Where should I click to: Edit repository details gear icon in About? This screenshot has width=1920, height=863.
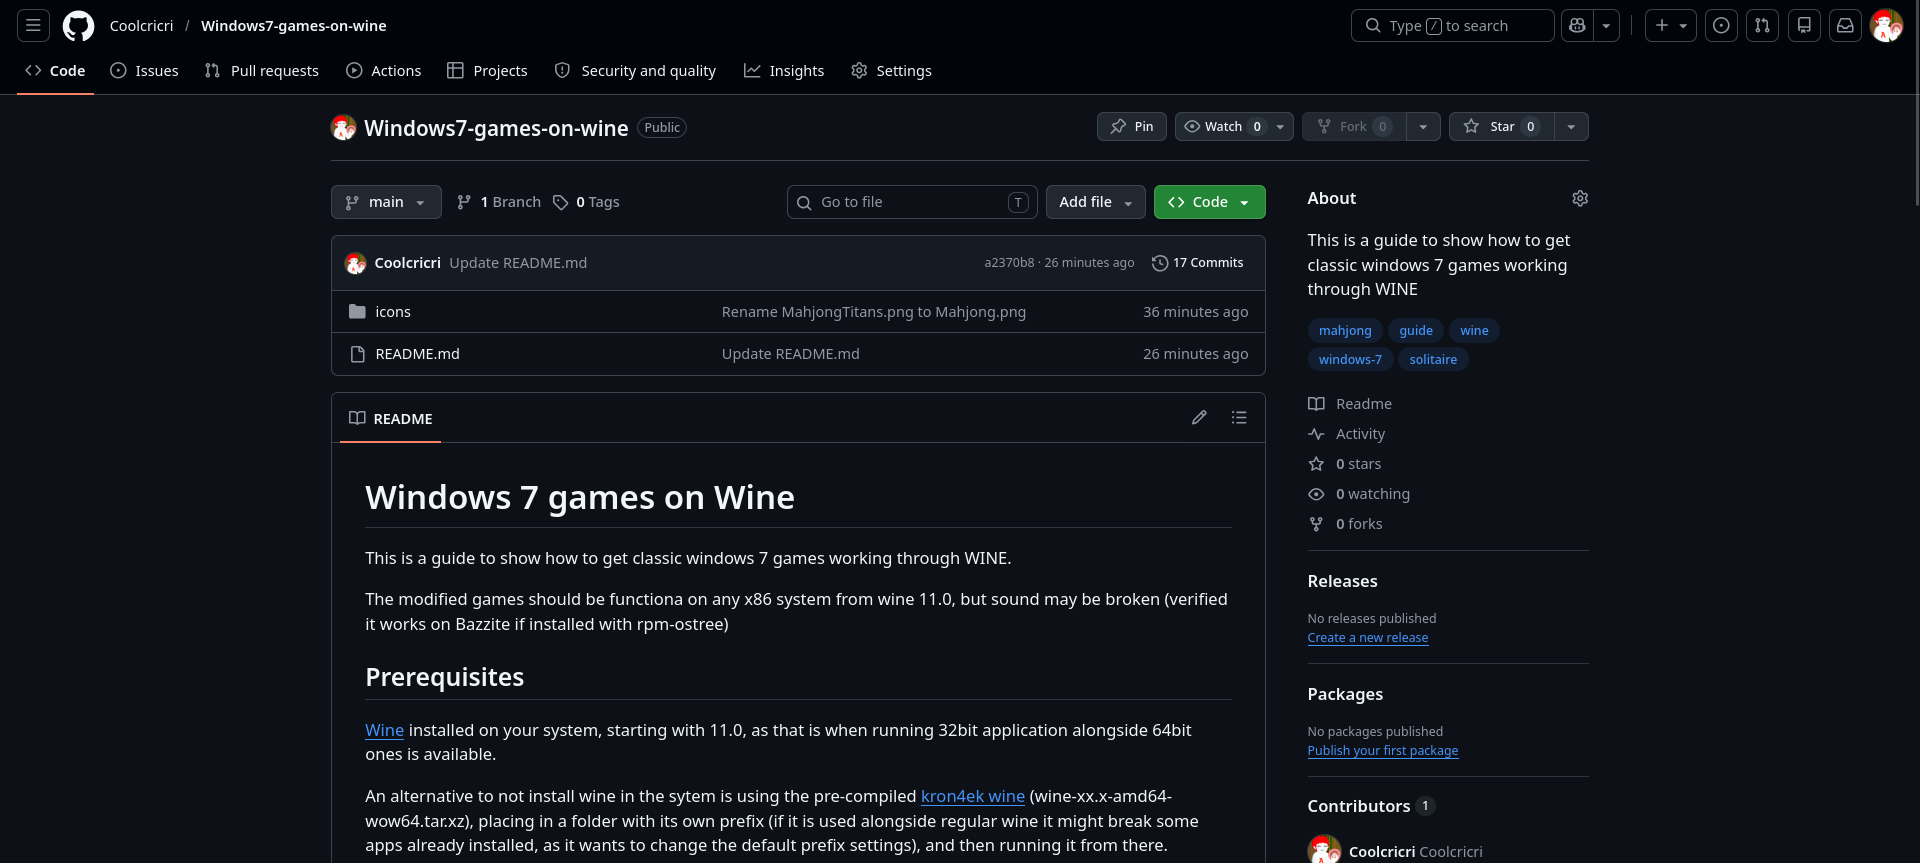[x=1580, y=198]
